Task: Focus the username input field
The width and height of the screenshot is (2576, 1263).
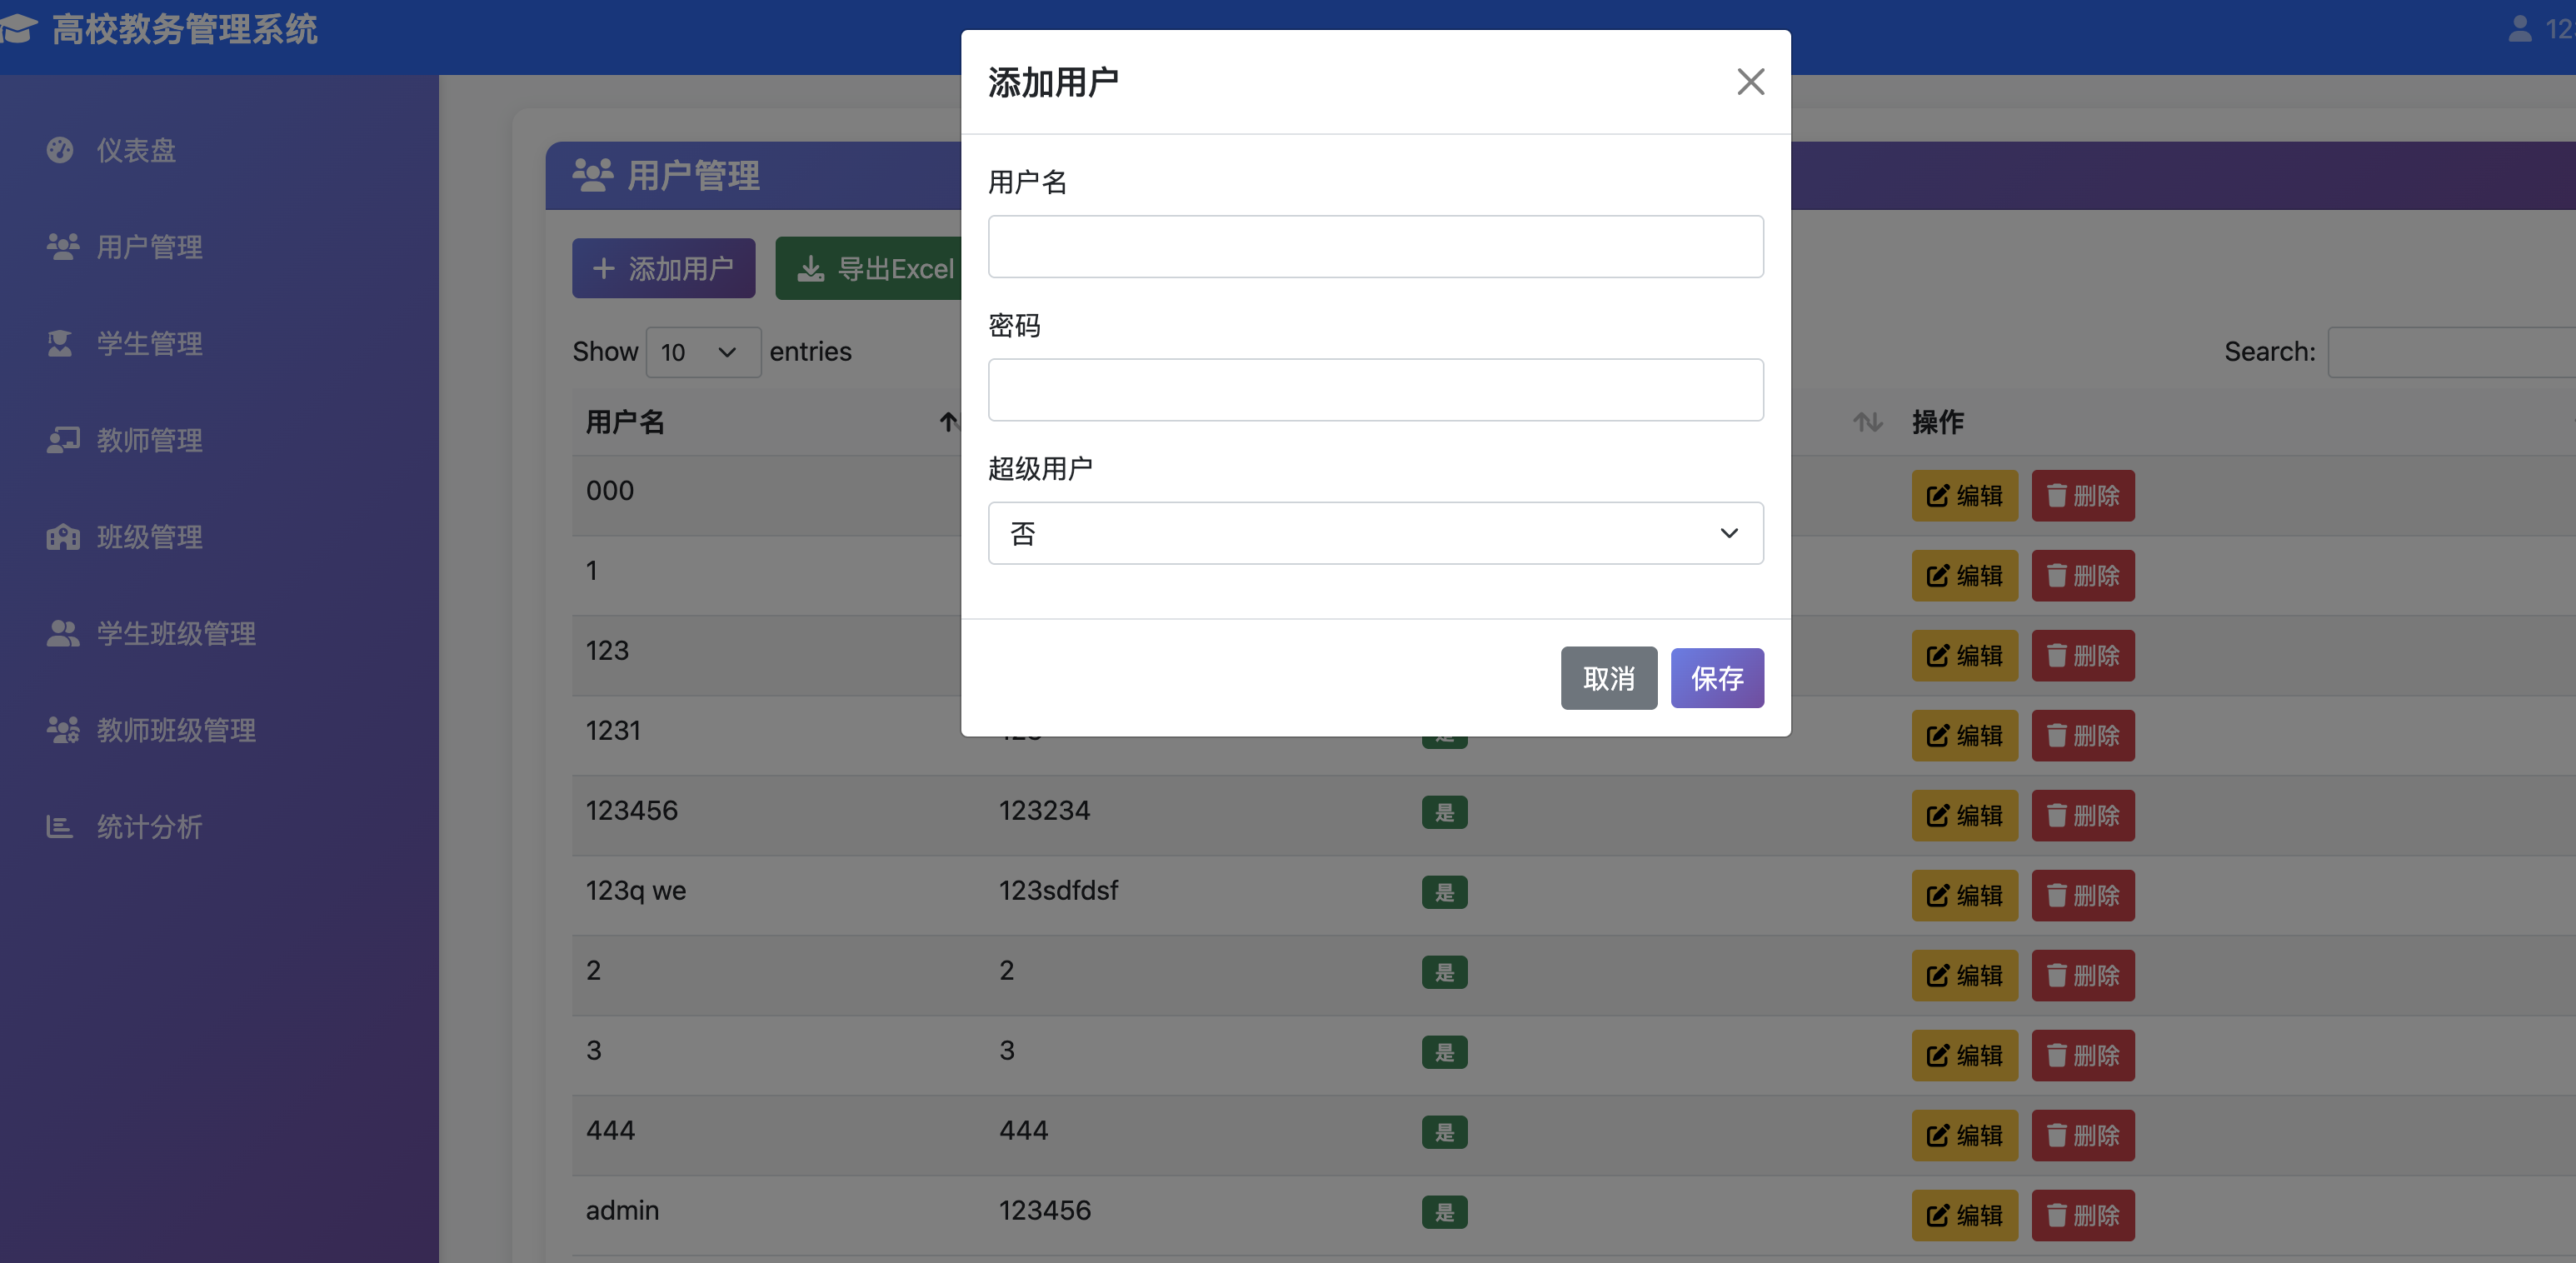Action: point(1375,247)
